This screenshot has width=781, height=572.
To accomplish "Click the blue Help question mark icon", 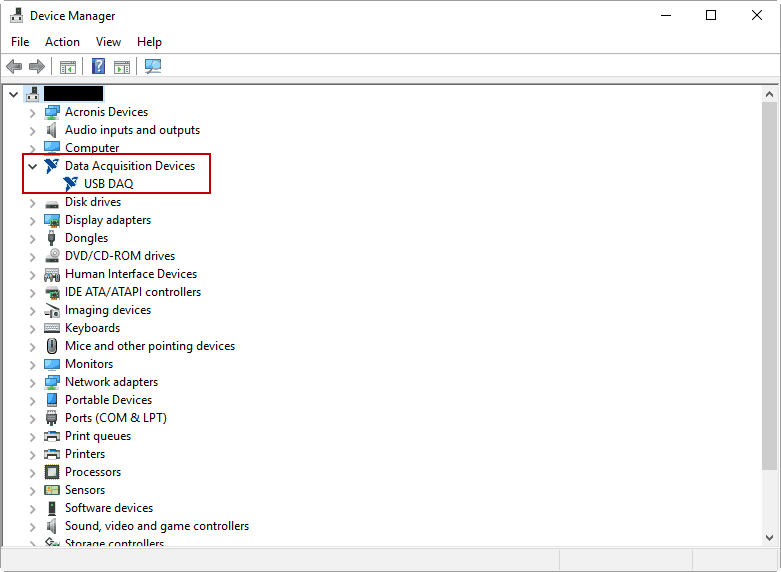I will 98,67.
